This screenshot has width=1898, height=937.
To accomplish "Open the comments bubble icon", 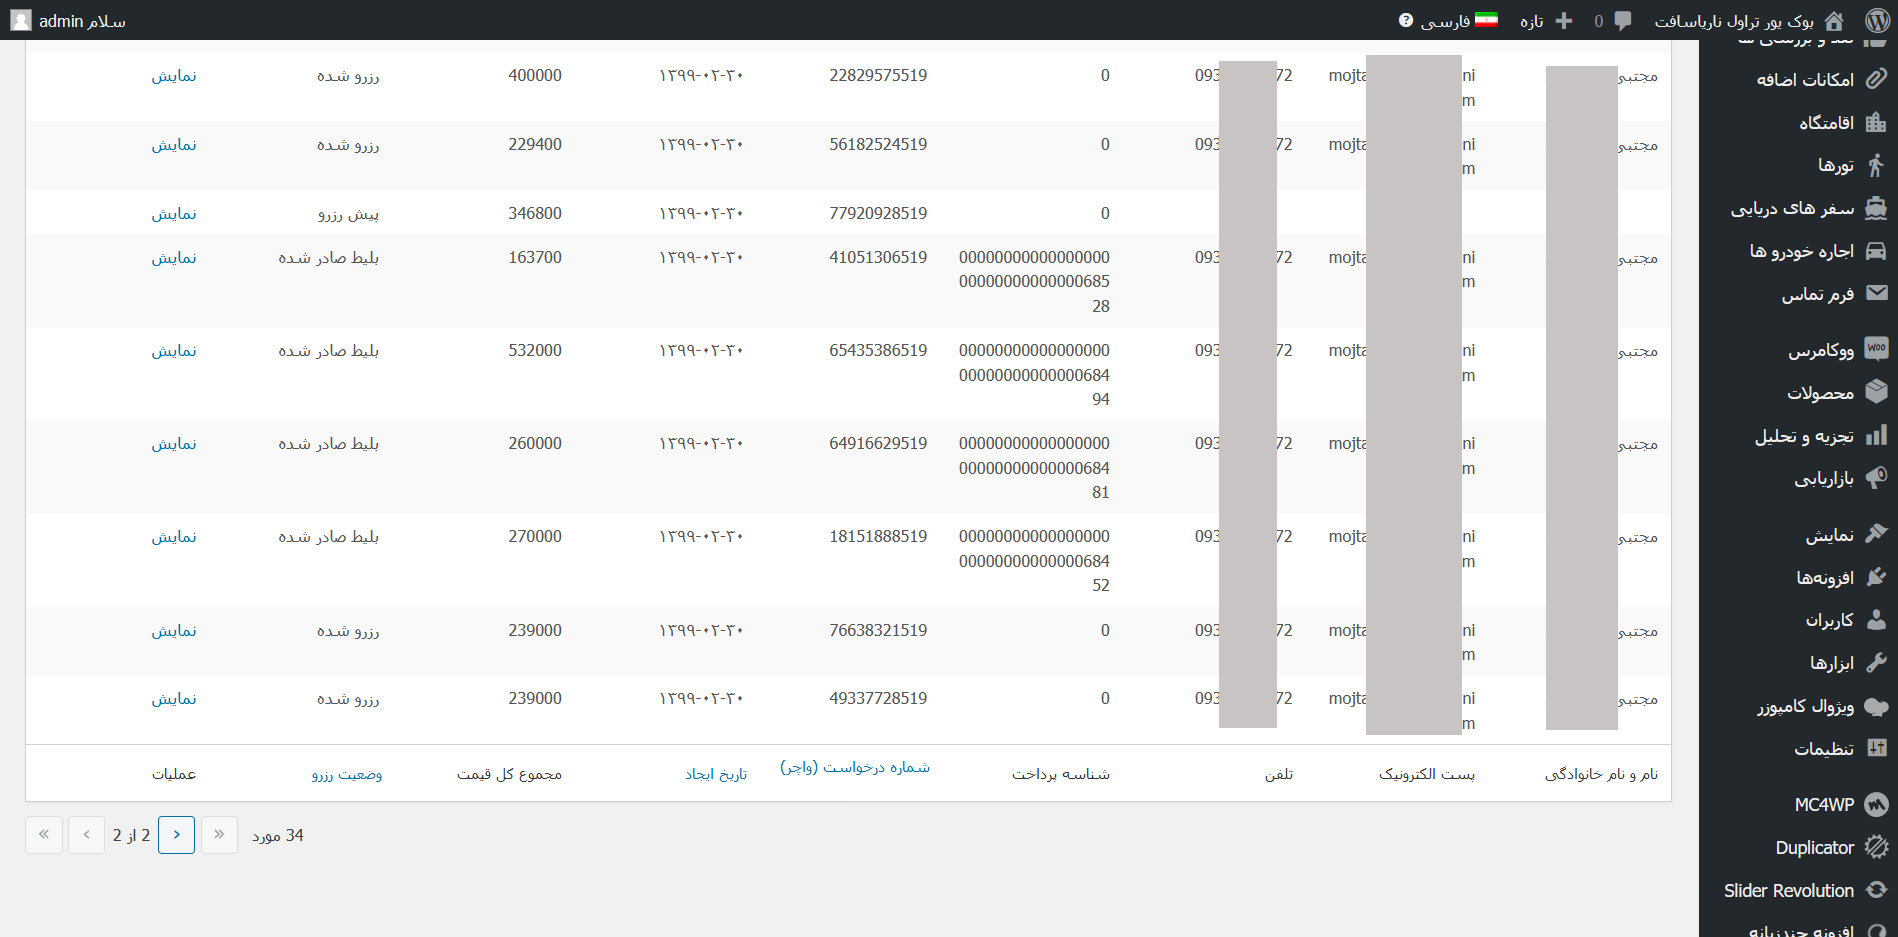I will 1623,20.
